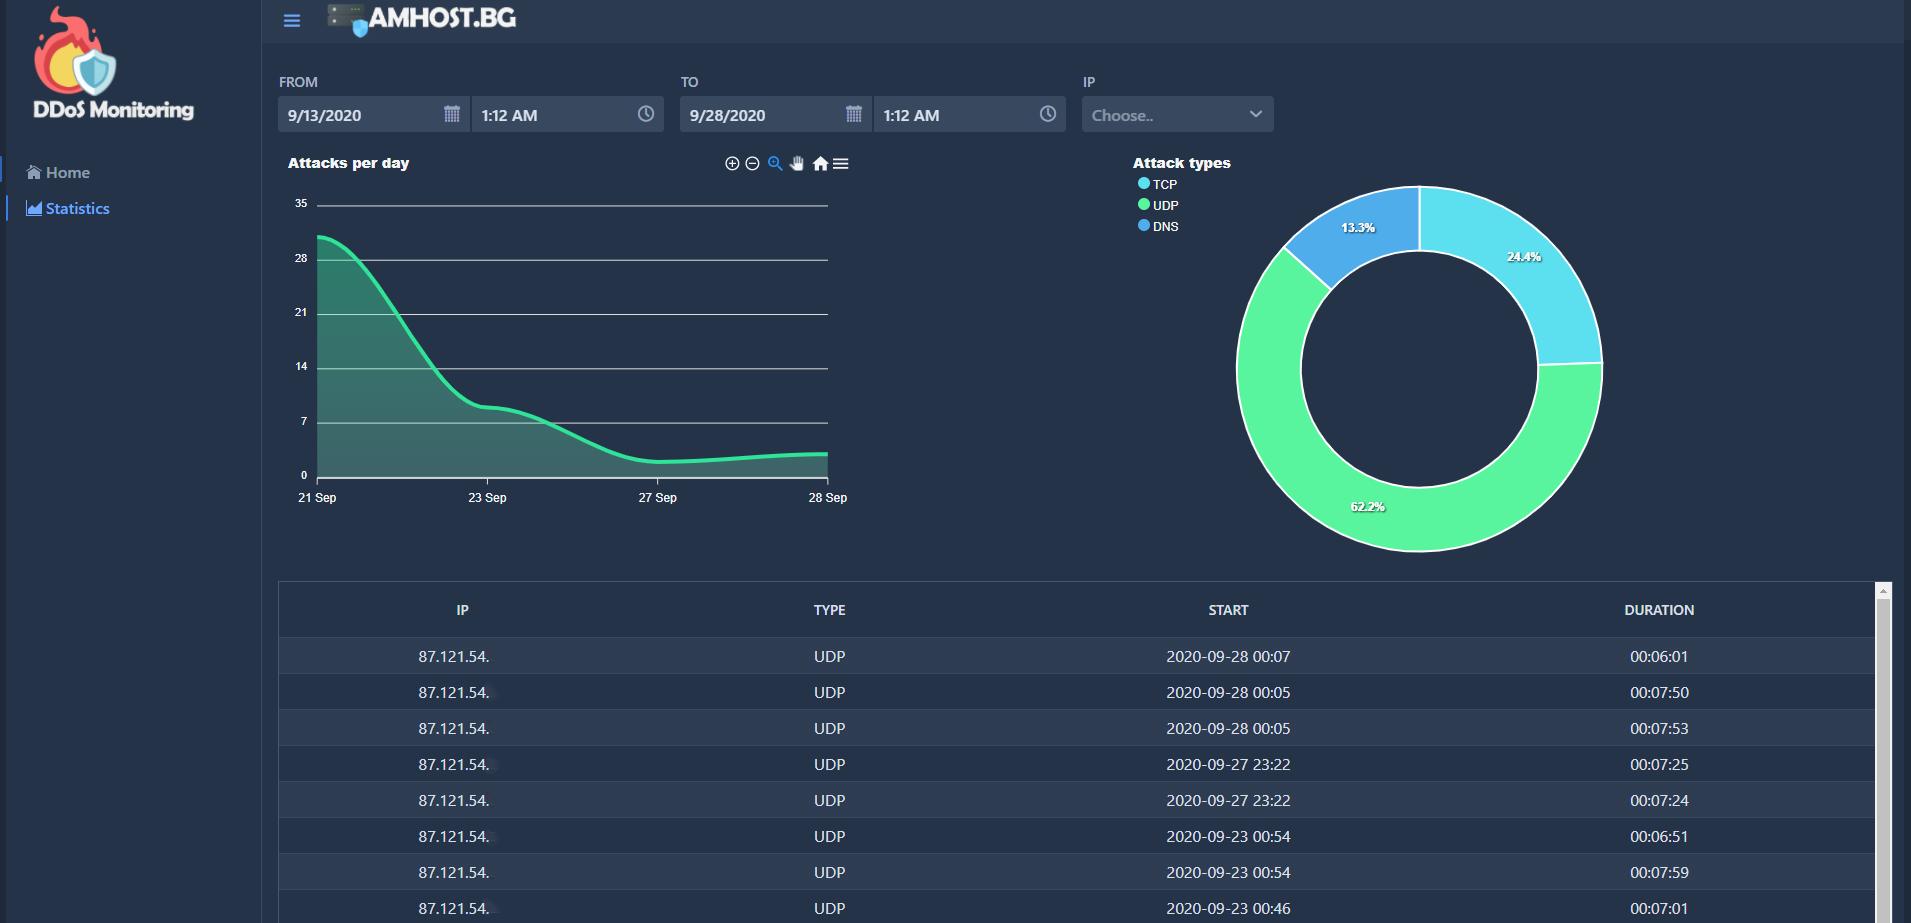This screenshot has height=923, width=1911.
Task: Open the FROM time clock picker
Action: coord(646,114)
